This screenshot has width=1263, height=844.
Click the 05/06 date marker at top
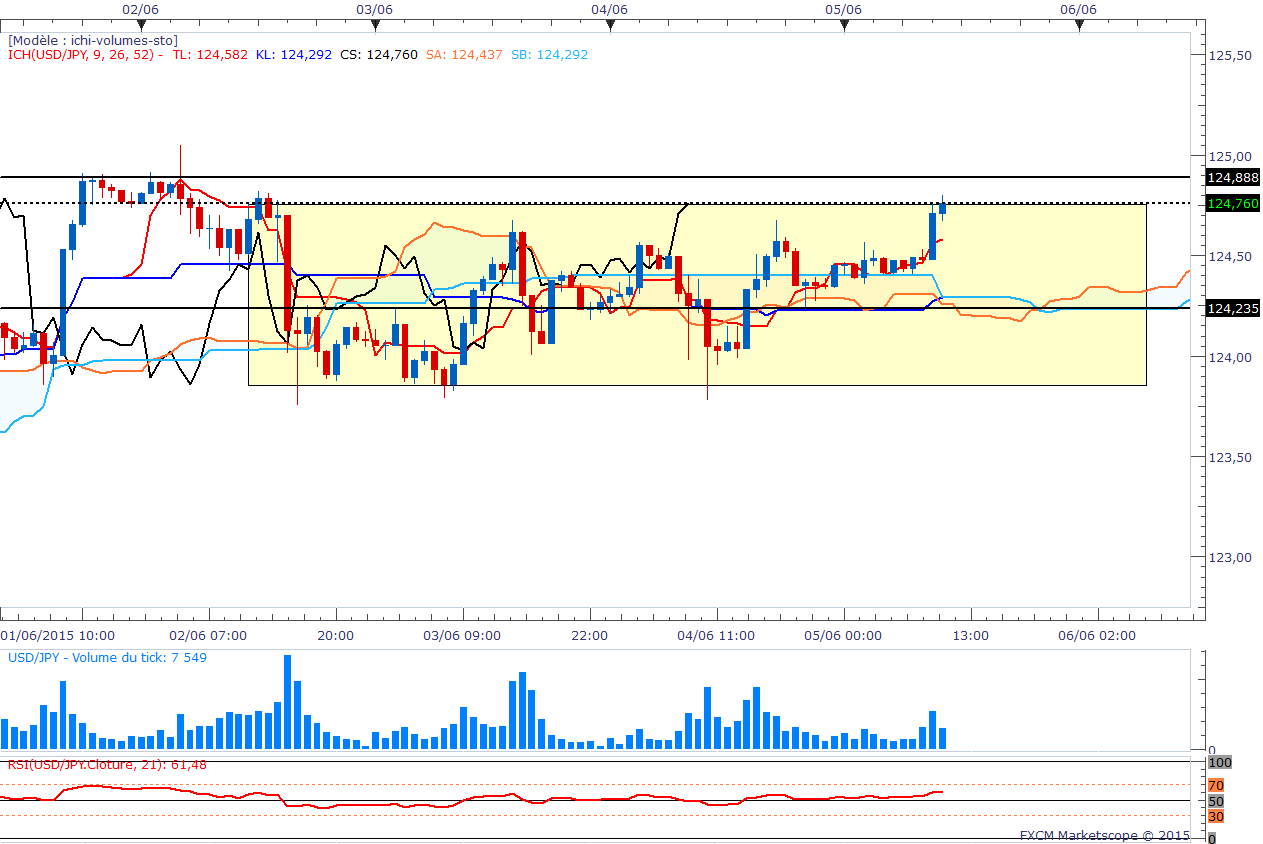tap(843, 9)
